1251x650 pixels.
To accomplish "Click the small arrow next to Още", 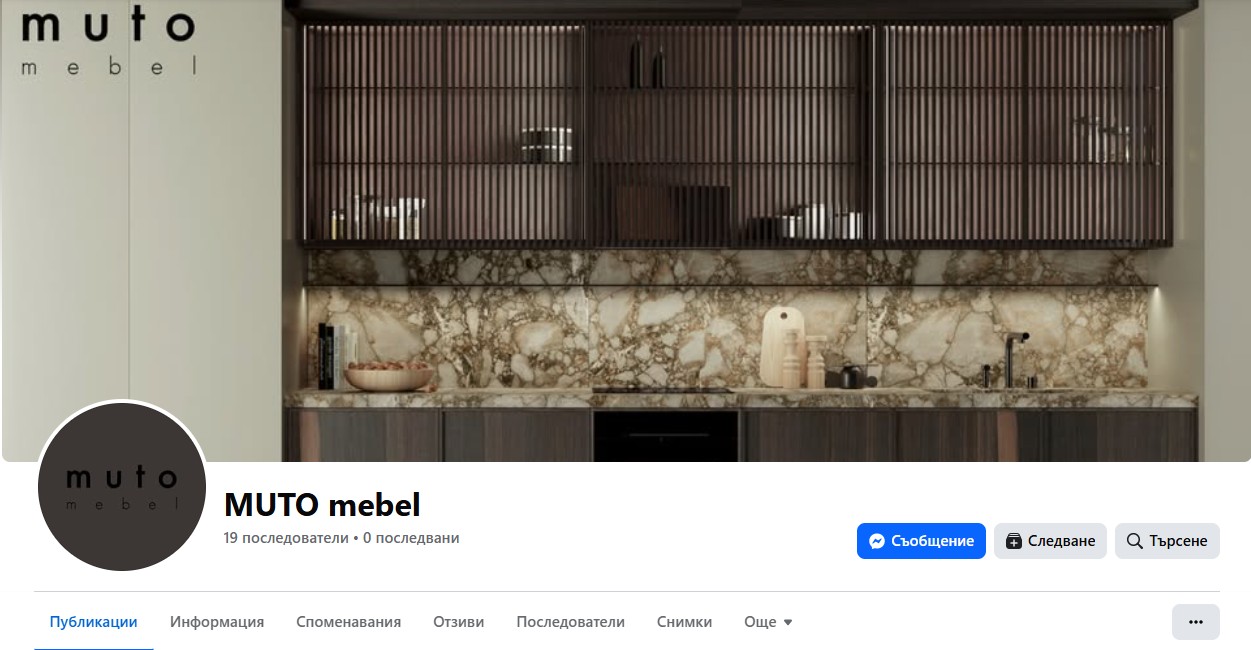I will pyautogui.click(x=788, y=622).
